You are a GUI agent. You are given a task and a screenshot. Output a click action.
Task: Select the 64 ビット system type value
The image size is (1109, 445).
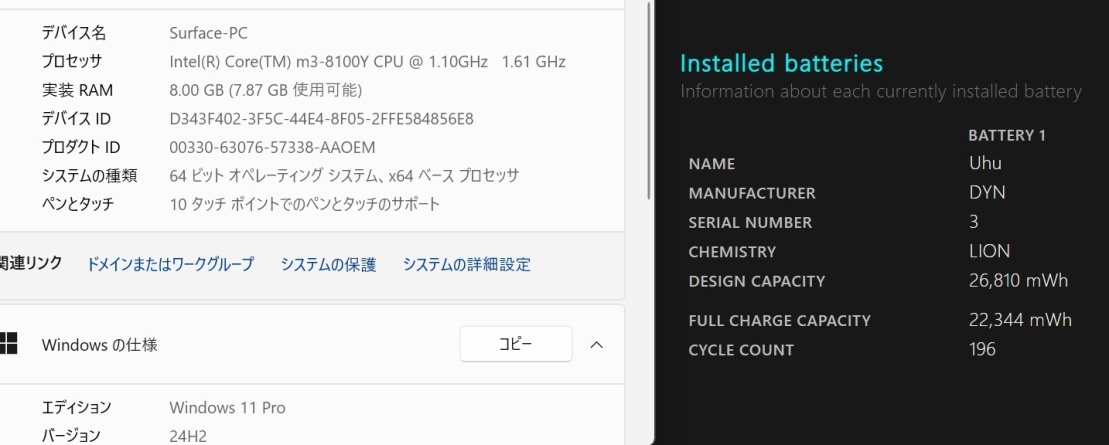pos(344,175)
